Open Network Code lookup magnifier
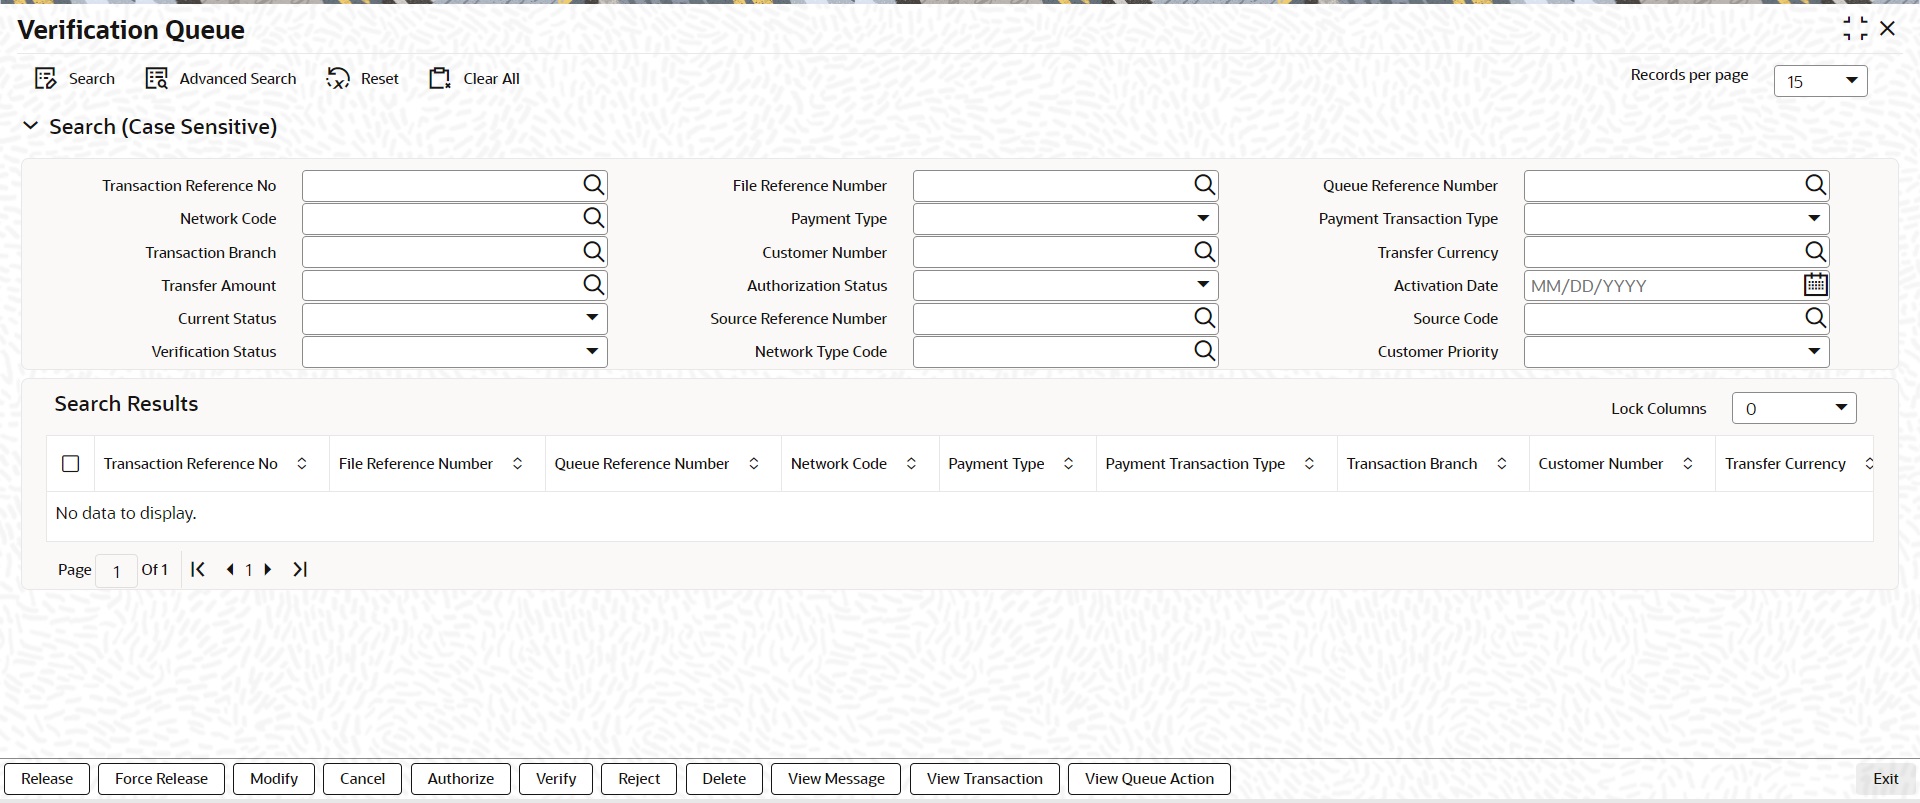 tap(593, 218)
